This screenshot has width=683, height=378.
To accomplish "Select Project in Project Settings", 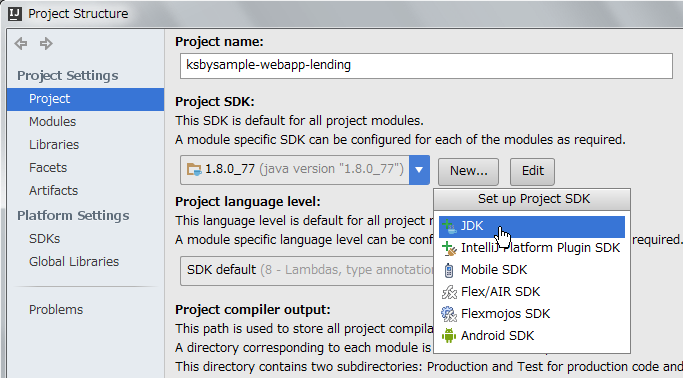I will (85, 99).
